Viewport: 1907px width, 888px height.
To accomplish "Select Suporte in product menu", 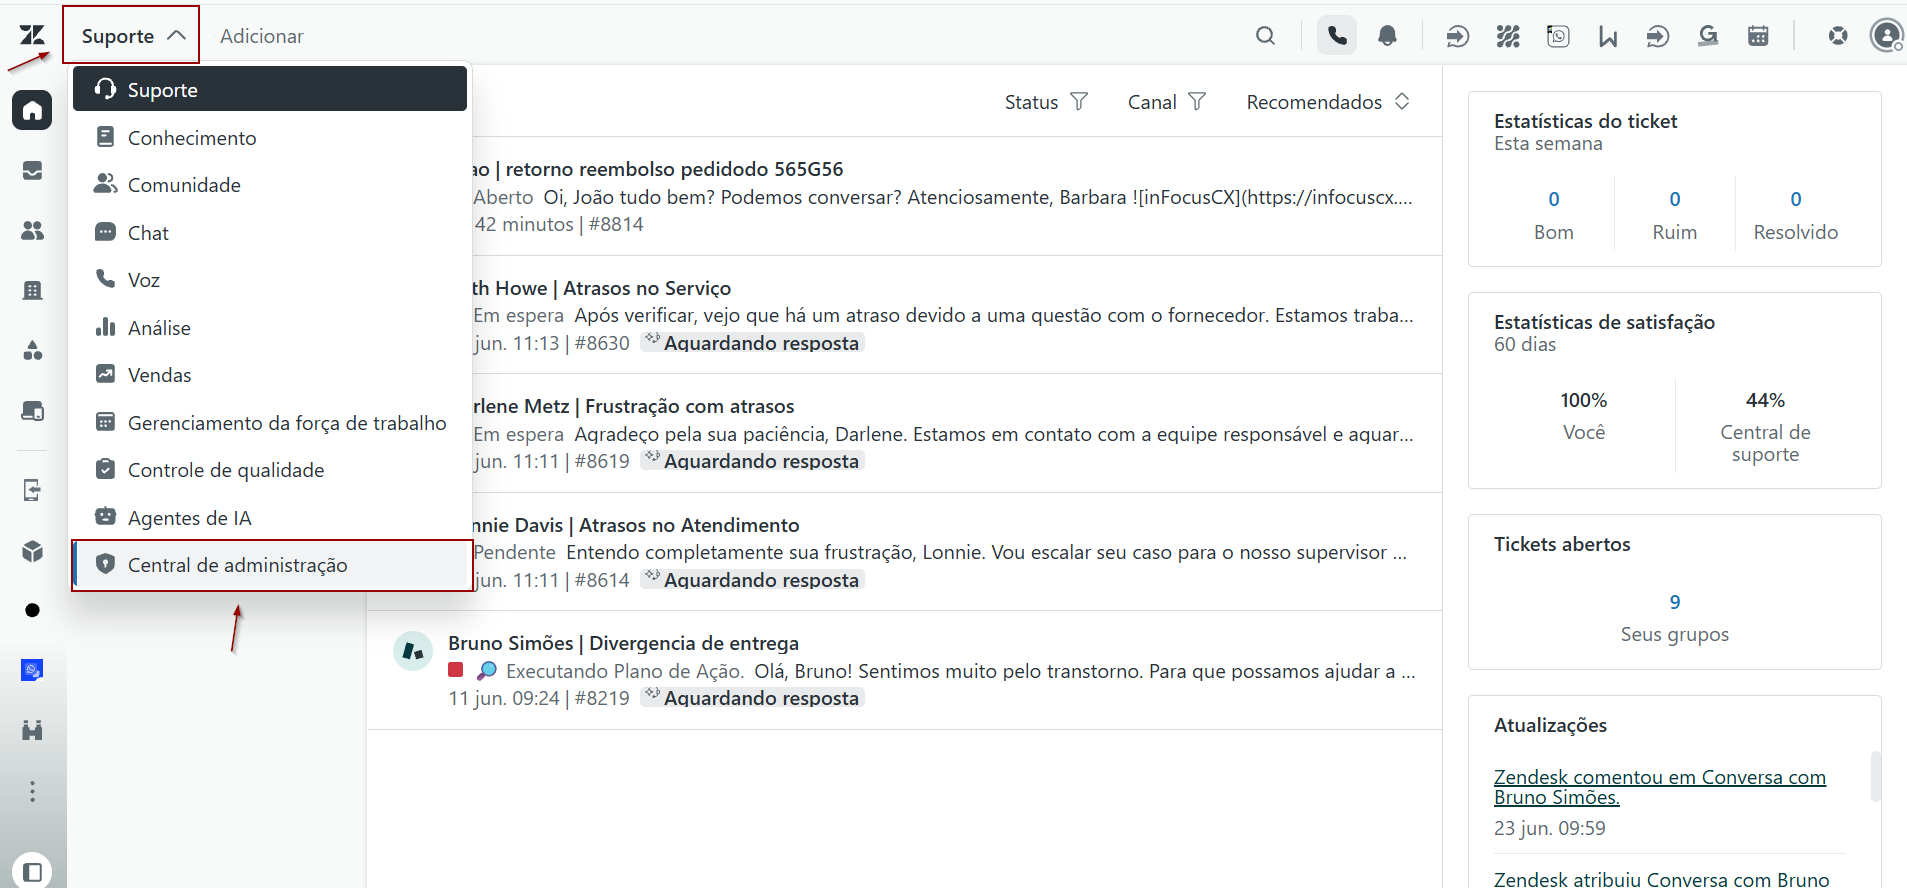I will (x=270, y=90).
